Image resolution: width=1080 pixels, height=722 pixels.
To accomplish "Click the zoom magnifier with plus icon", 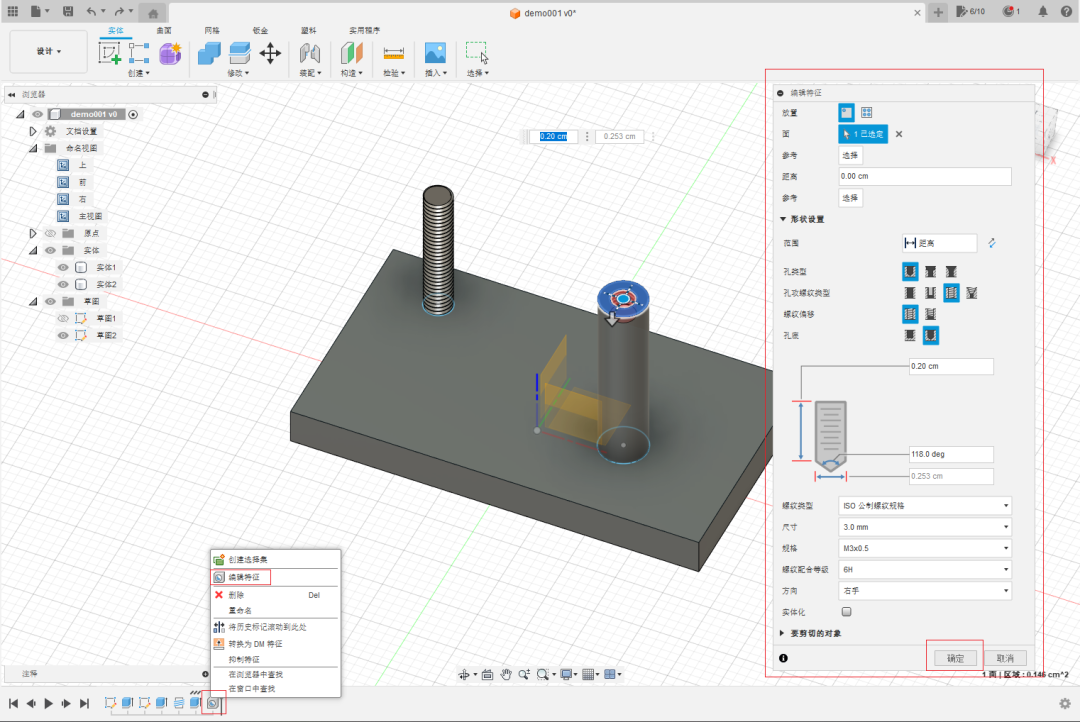I will point(524,674).
